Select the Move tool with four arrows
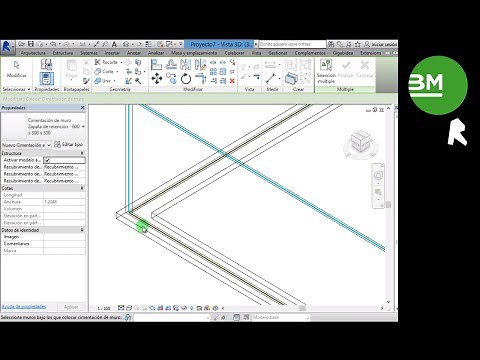Image resolution: width=480 pixels, height=360 pixels. click(156, 79)
